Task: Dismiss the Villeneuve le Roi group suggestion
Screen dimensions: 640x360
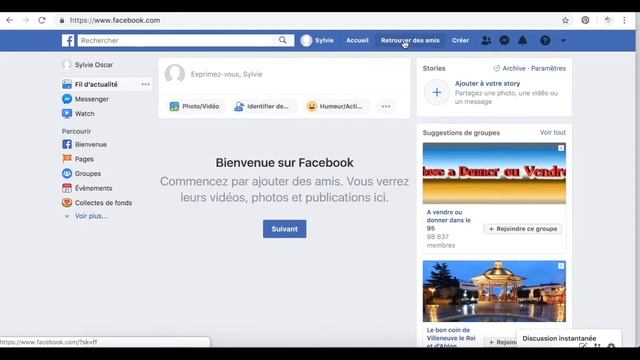Action: [x=561, y=266]
